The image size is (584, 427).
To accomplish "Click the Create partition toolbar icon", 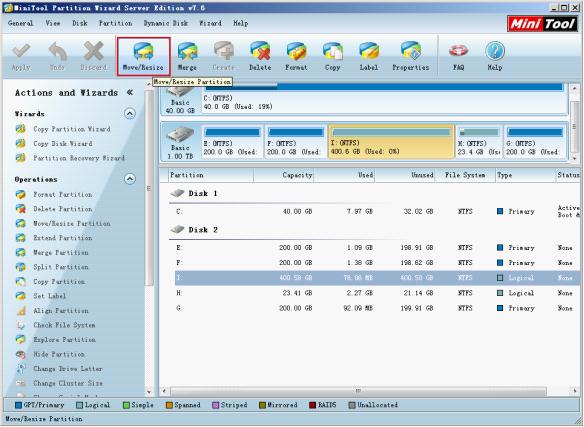I will 223,56.
